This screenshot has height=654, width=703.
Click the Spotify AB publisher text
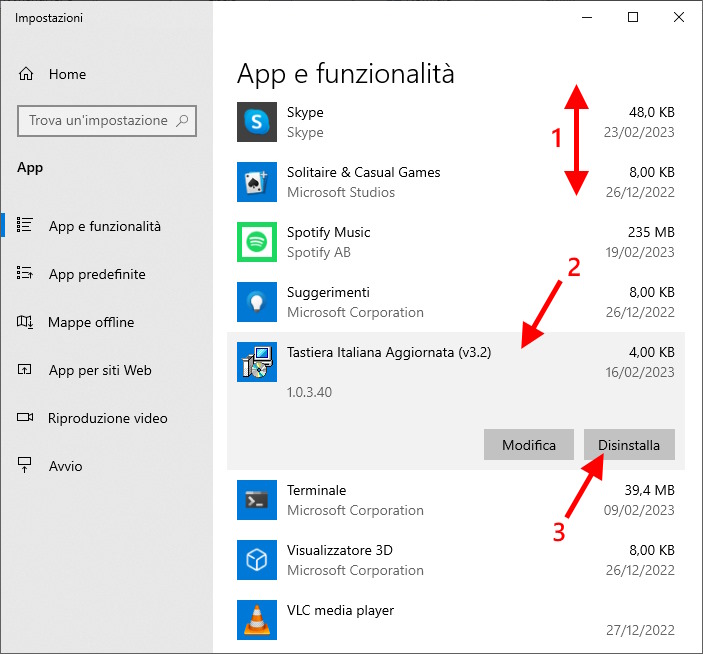click(x=319, y=252)
